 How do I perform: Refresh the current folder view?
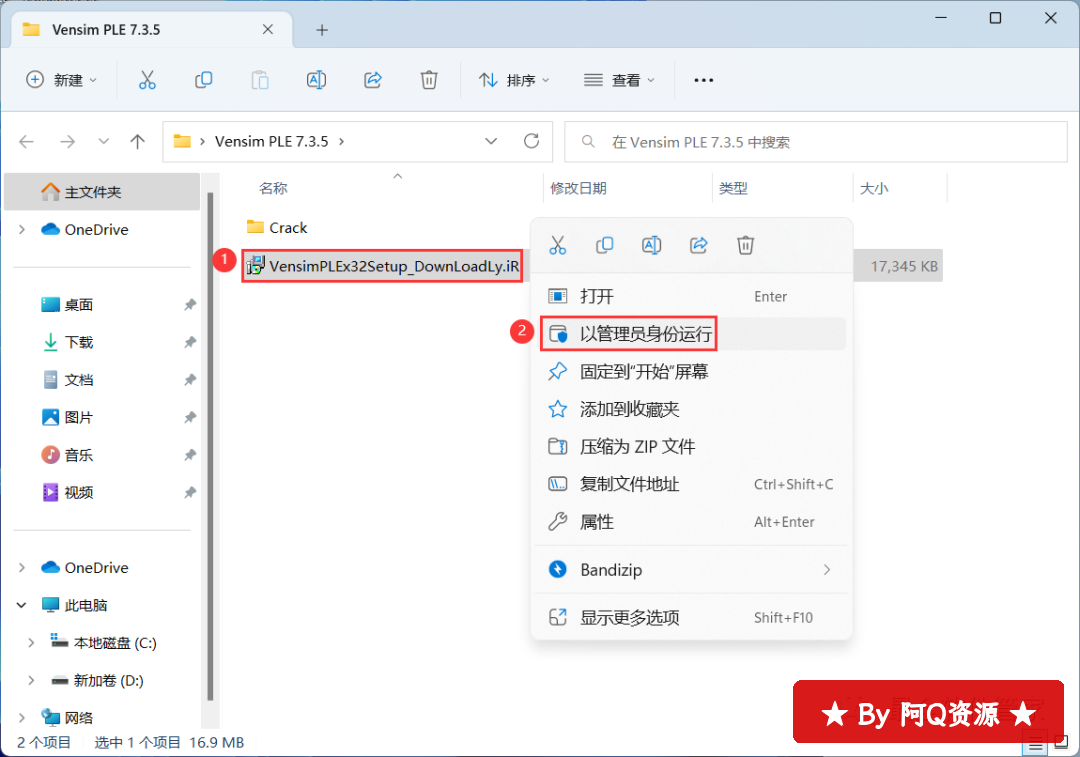[531, 141]
